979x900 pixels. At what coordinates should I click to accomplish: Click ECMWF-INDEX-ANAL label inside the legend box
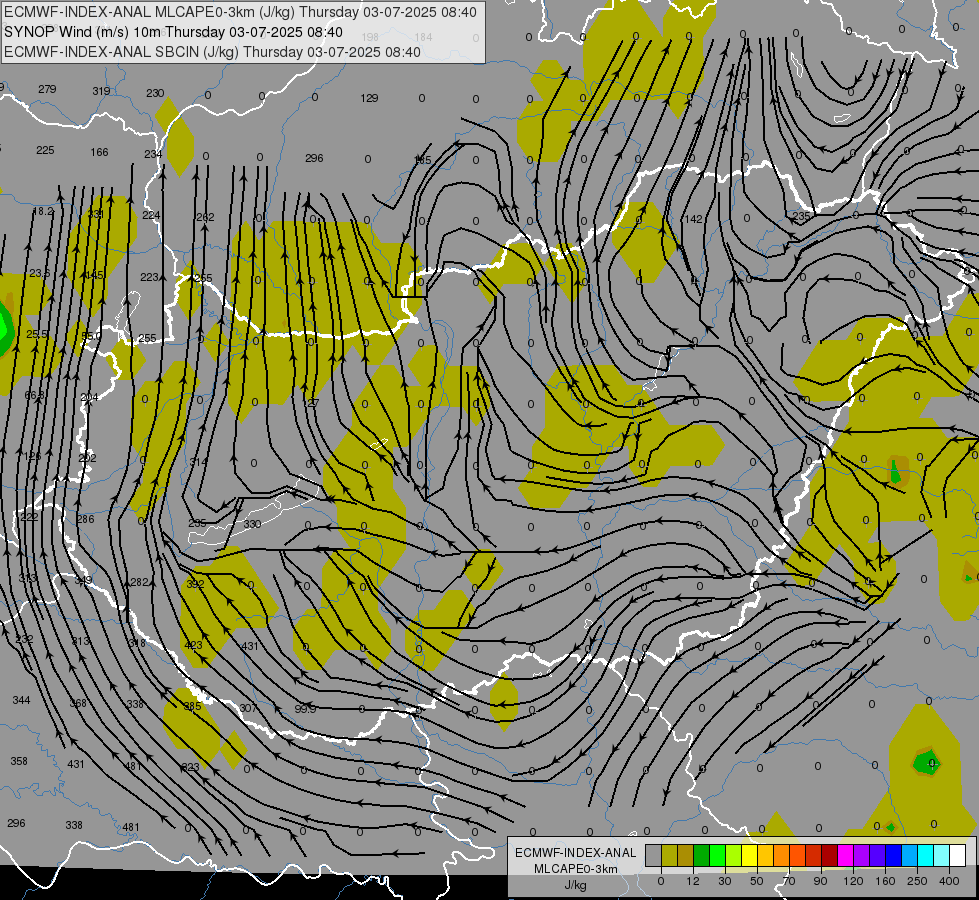[576, 853]
